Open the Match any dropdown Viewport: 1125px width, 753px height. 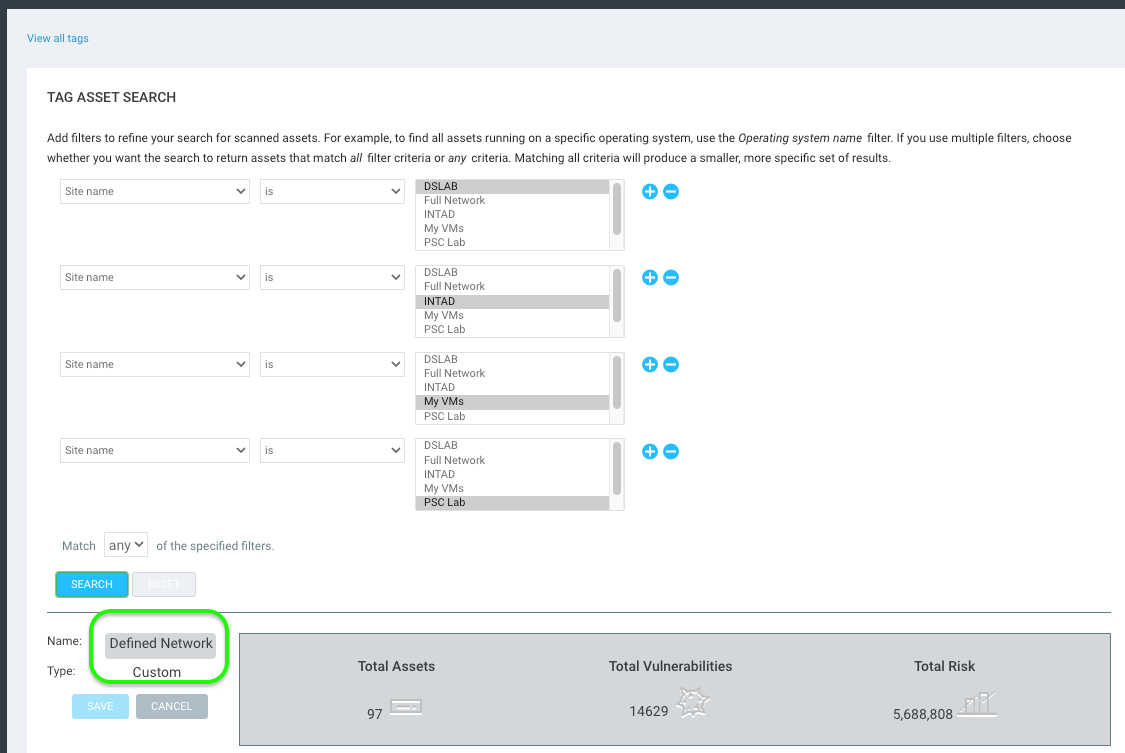126,545
